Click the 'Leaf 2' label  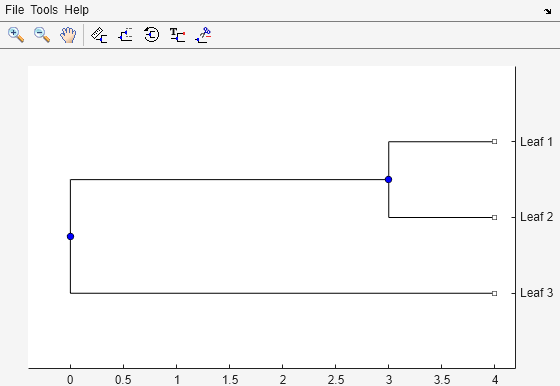point(536,217)
